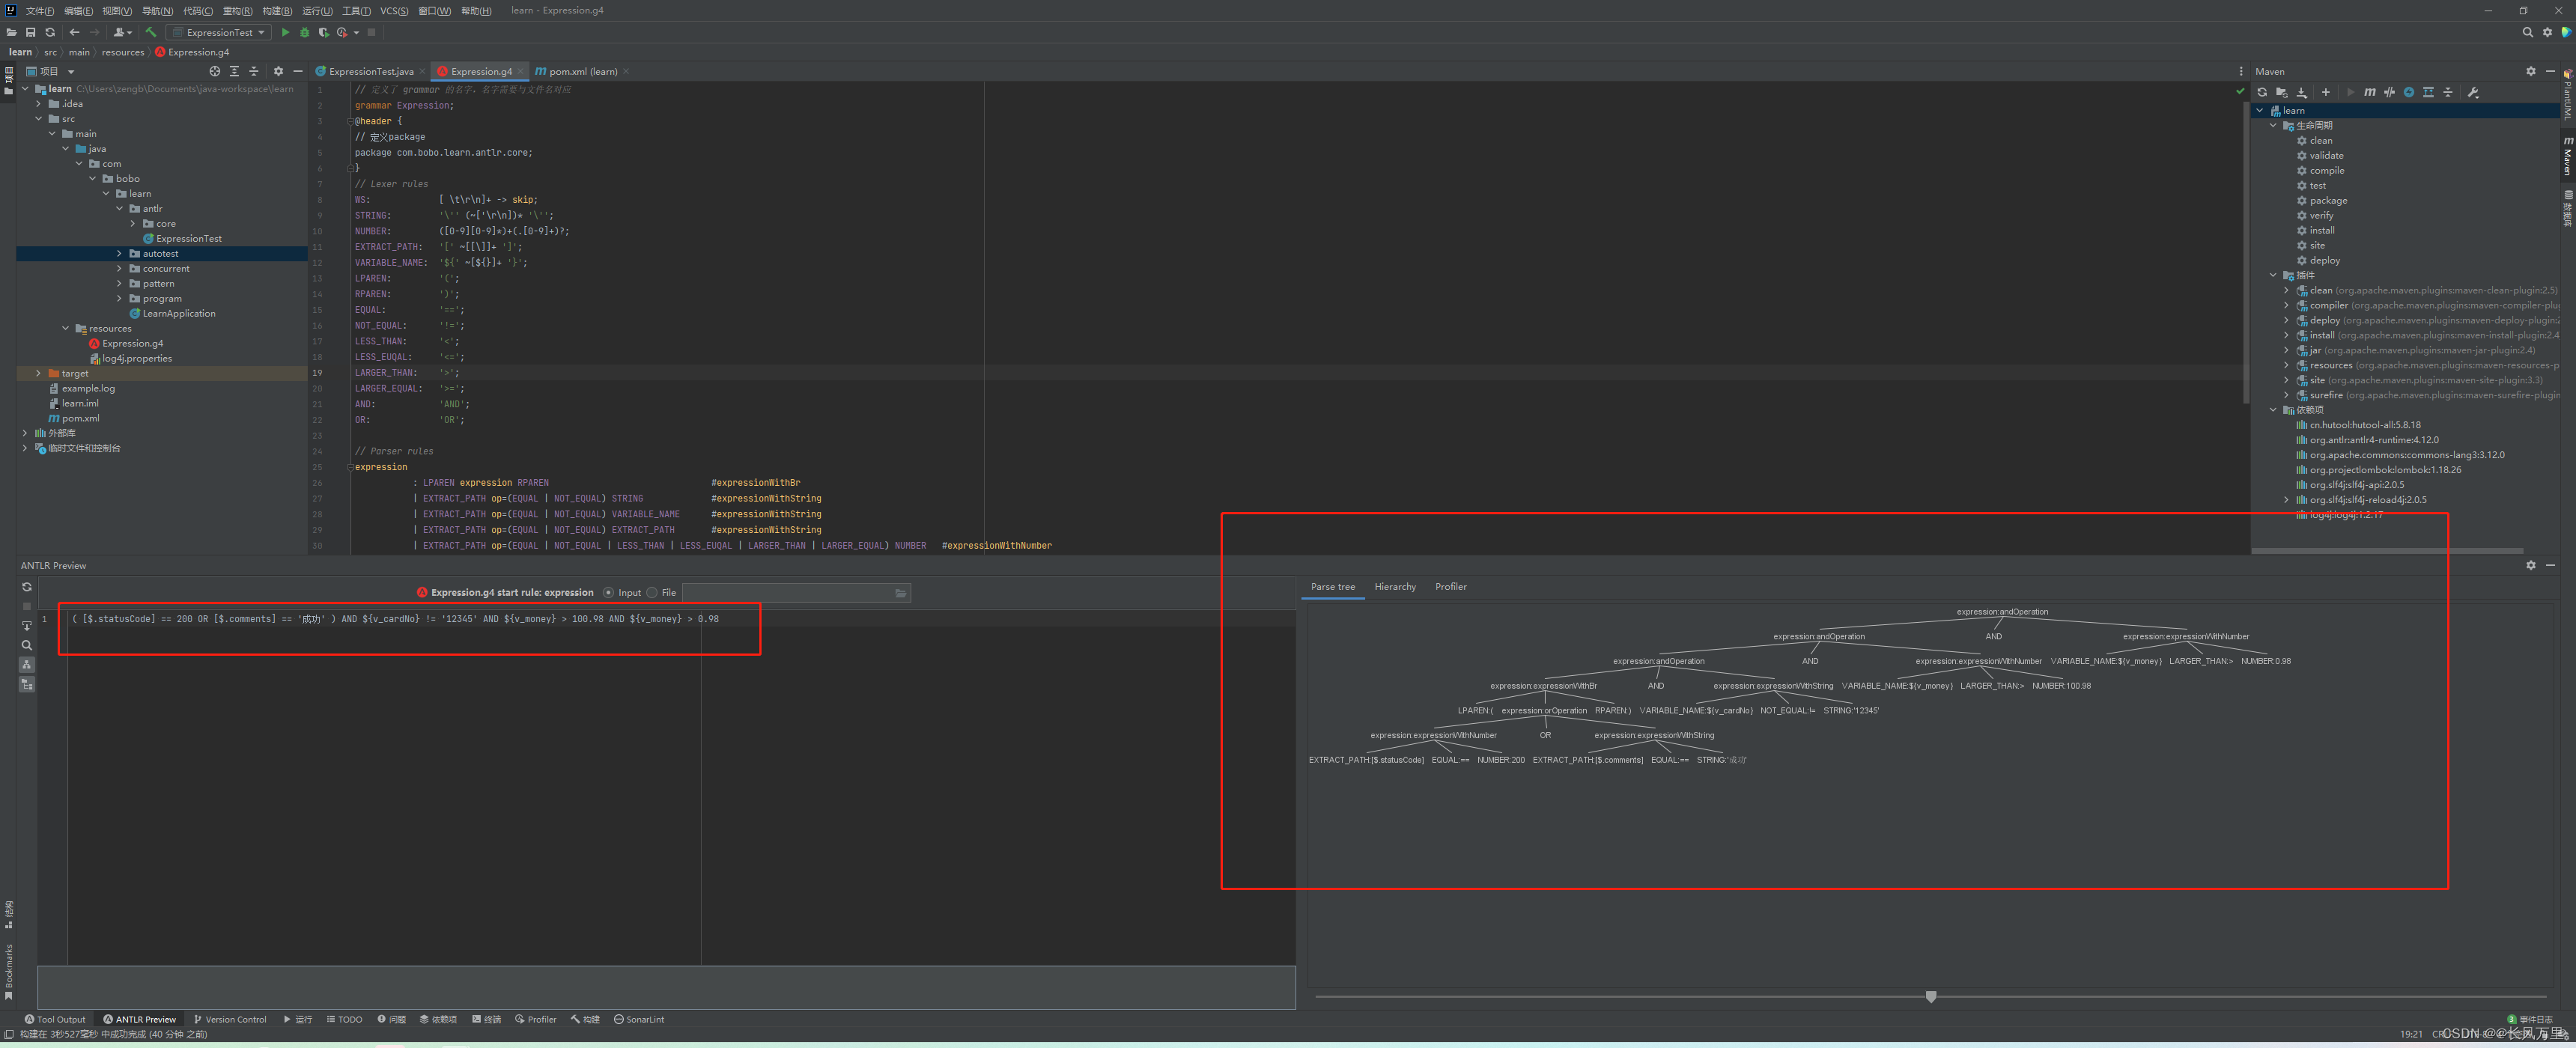Expand the target folder in project tree

38,373
